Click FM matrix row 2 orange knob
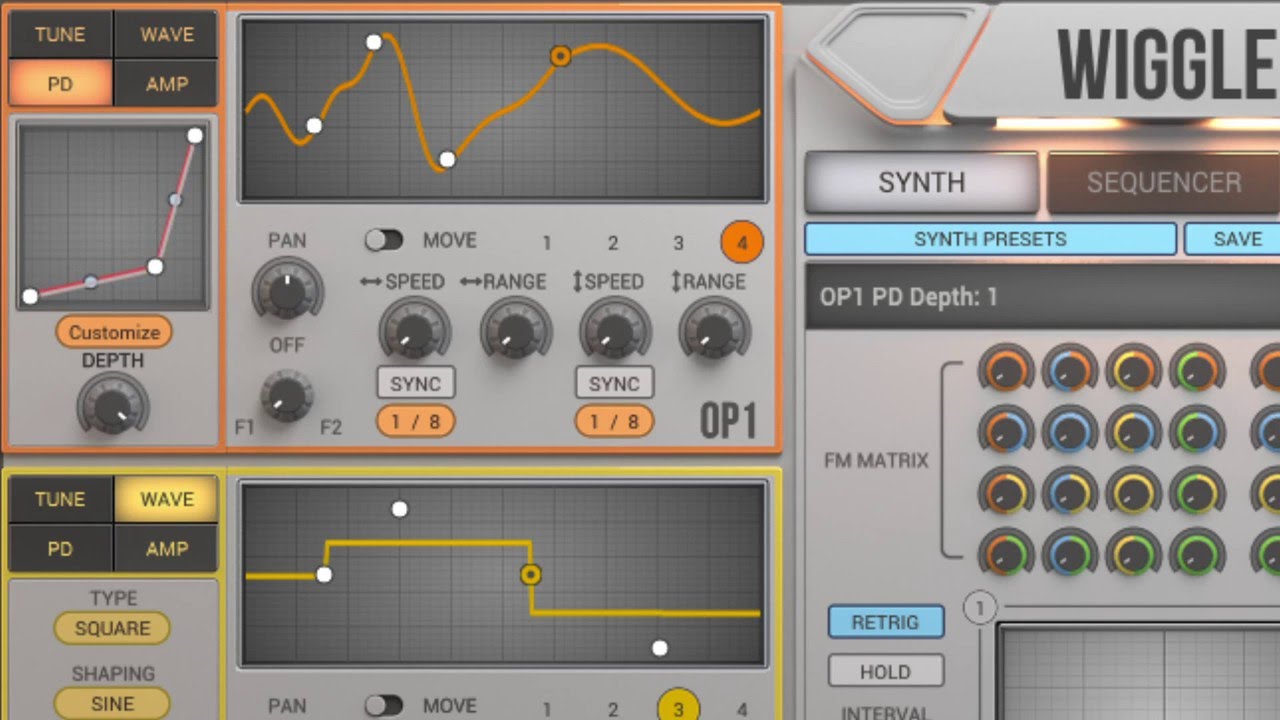Viewport: 1280px width, 720px height. point(1005,431)
